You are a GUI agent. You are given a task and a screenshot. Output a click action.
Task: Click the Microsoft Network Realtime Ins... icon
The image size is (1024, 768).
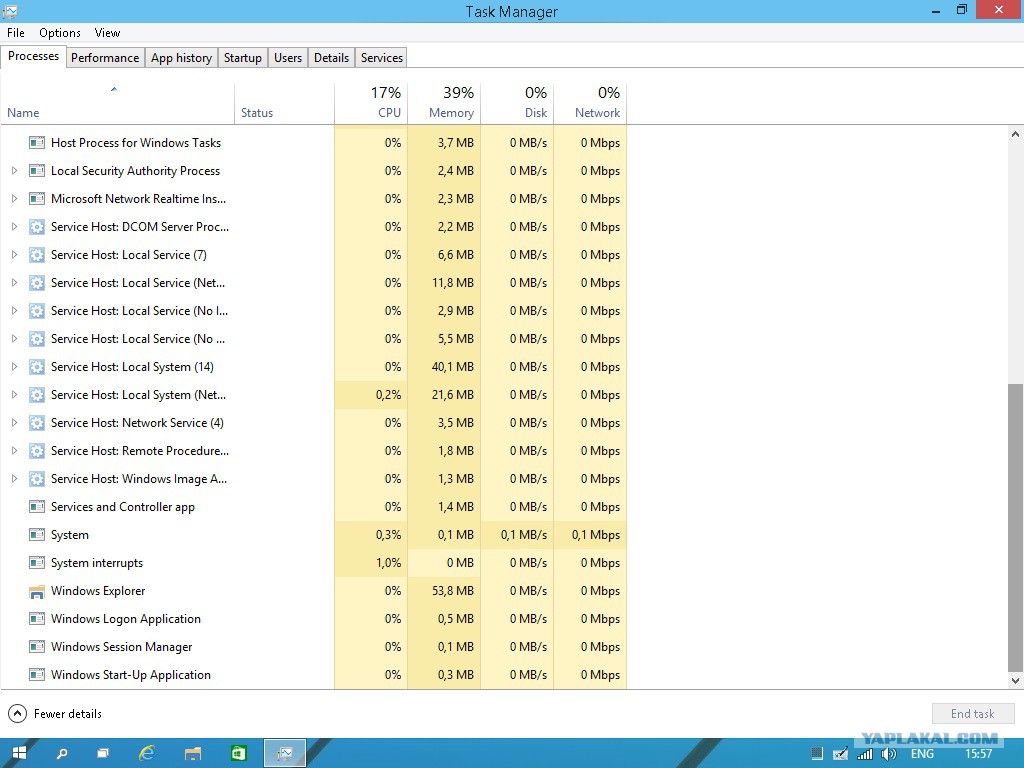tap(37, 199)
